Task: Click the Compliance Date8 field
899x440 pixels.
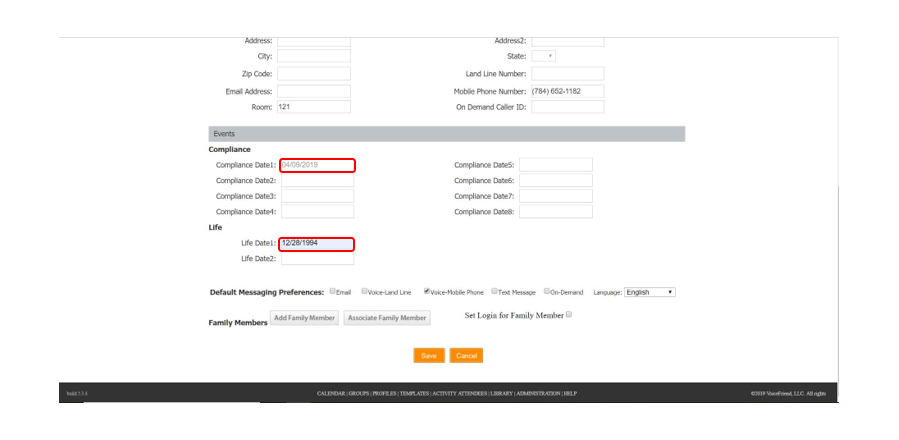Action: coord(556,212)
